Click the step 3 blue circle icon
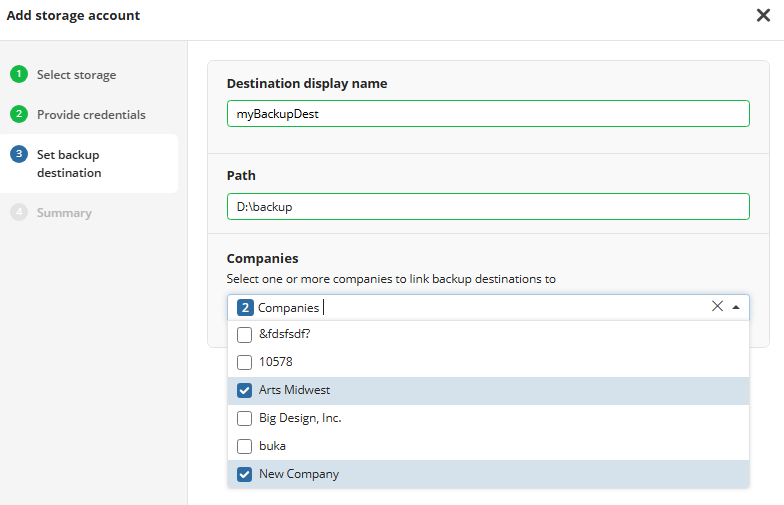The height and width of the screenshot is (505, 784). click(x=19, y=154)
